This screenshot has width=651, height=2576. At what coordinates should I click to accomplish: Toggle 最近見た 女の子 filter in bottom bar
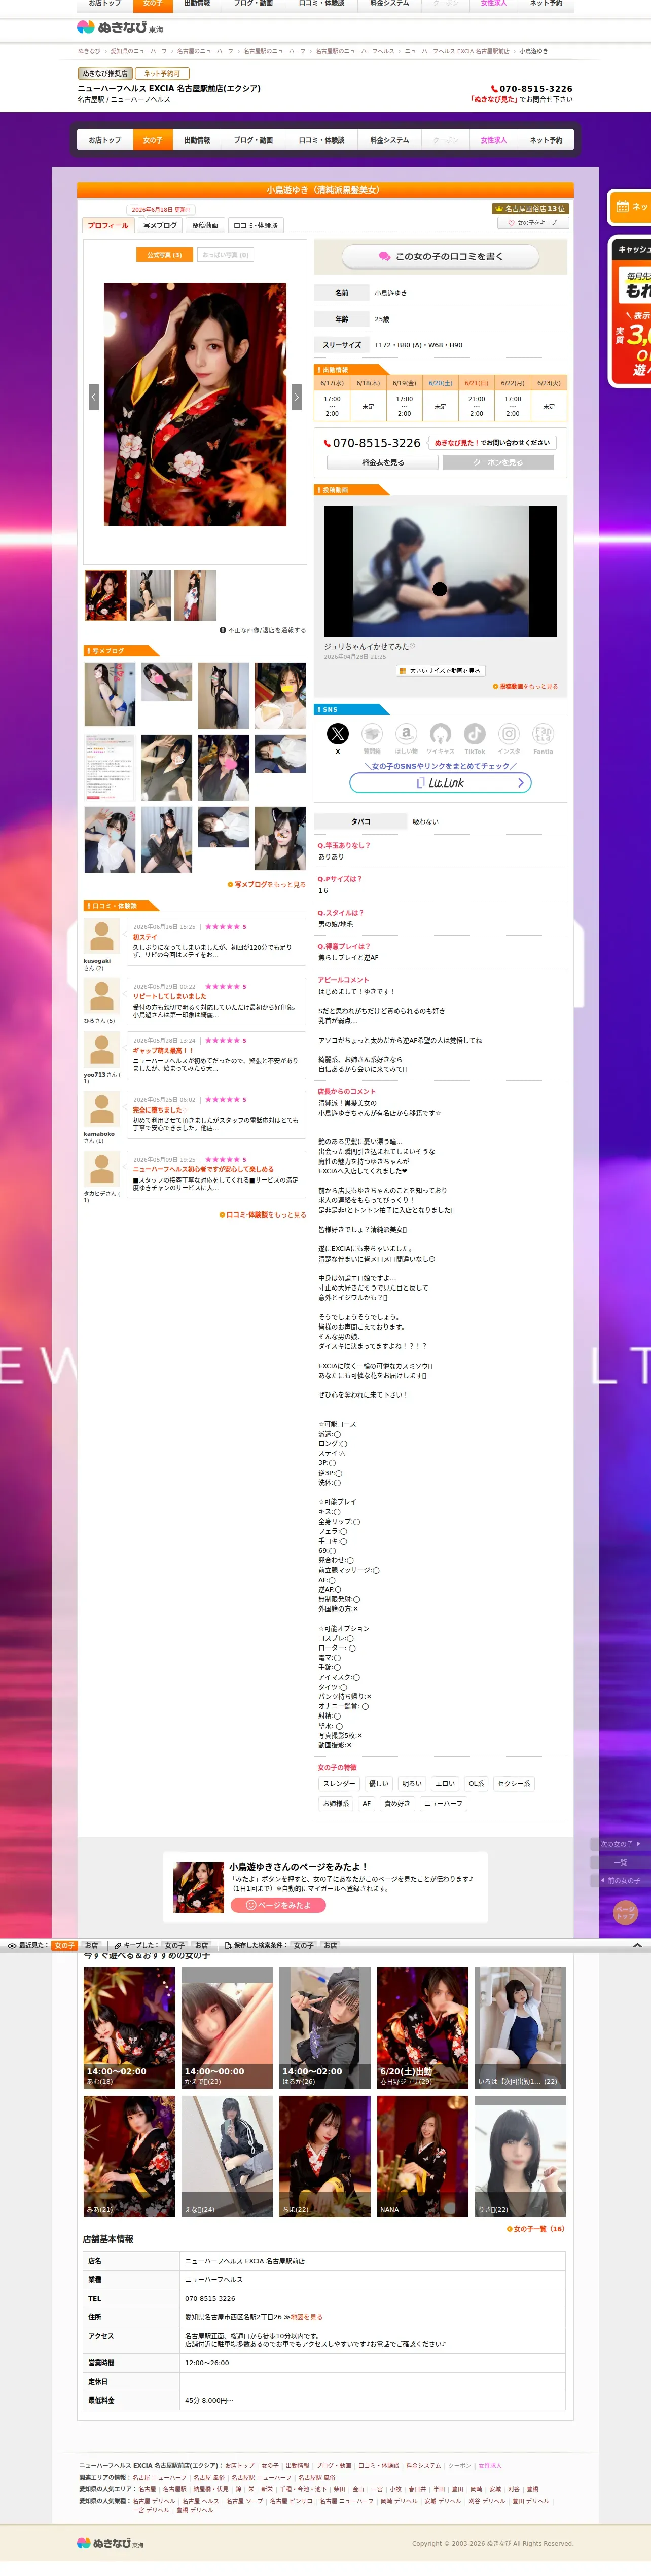(64, 1945)
